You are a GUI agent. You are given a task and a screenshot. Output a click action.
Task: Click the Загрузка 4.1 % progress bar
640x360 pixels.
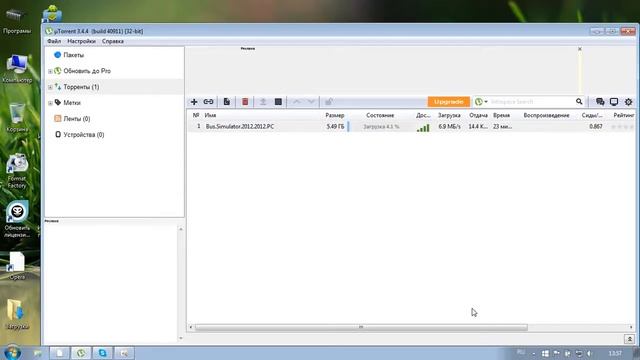[381, 127]
